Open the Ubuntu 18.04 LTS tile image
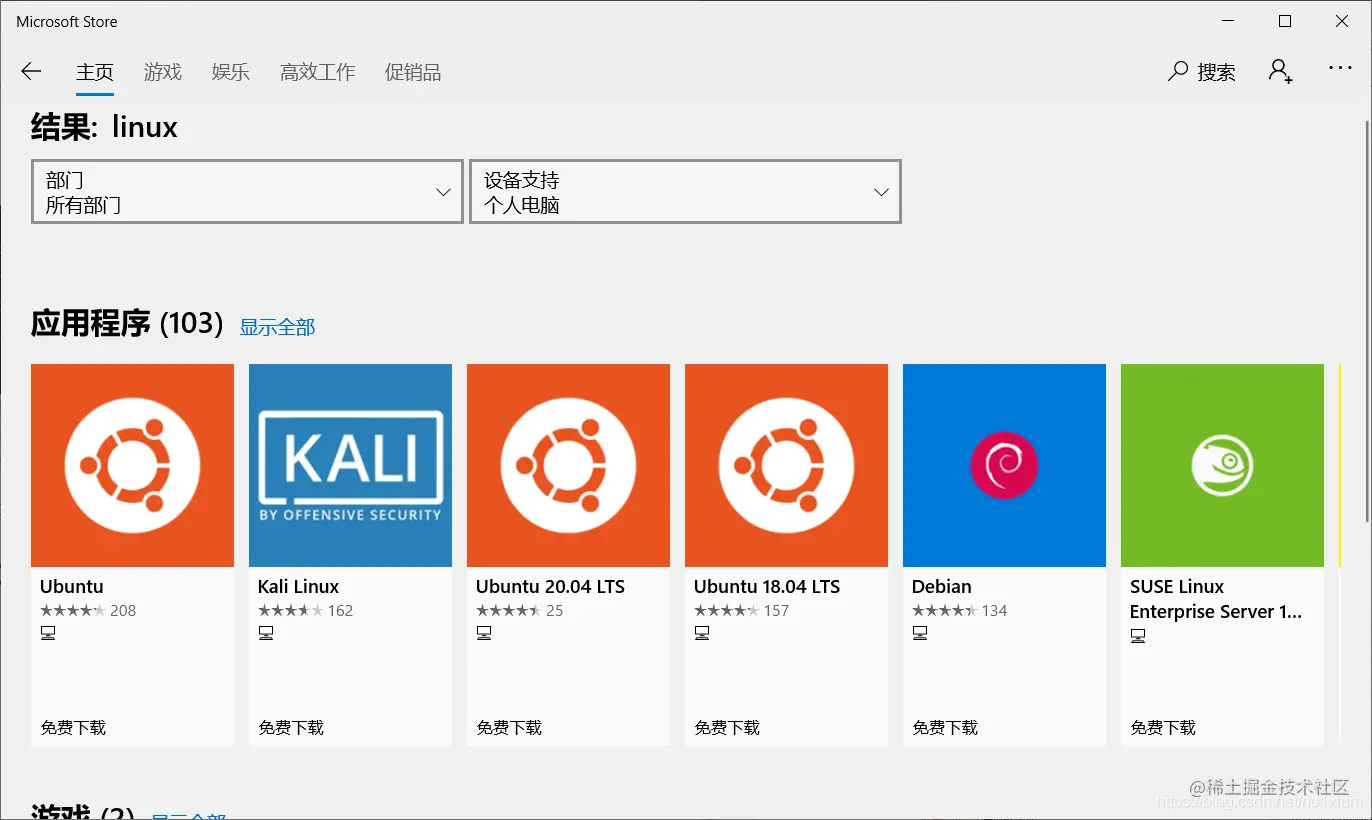Screen dimensions: 1372x820 (x=786, y=465)
